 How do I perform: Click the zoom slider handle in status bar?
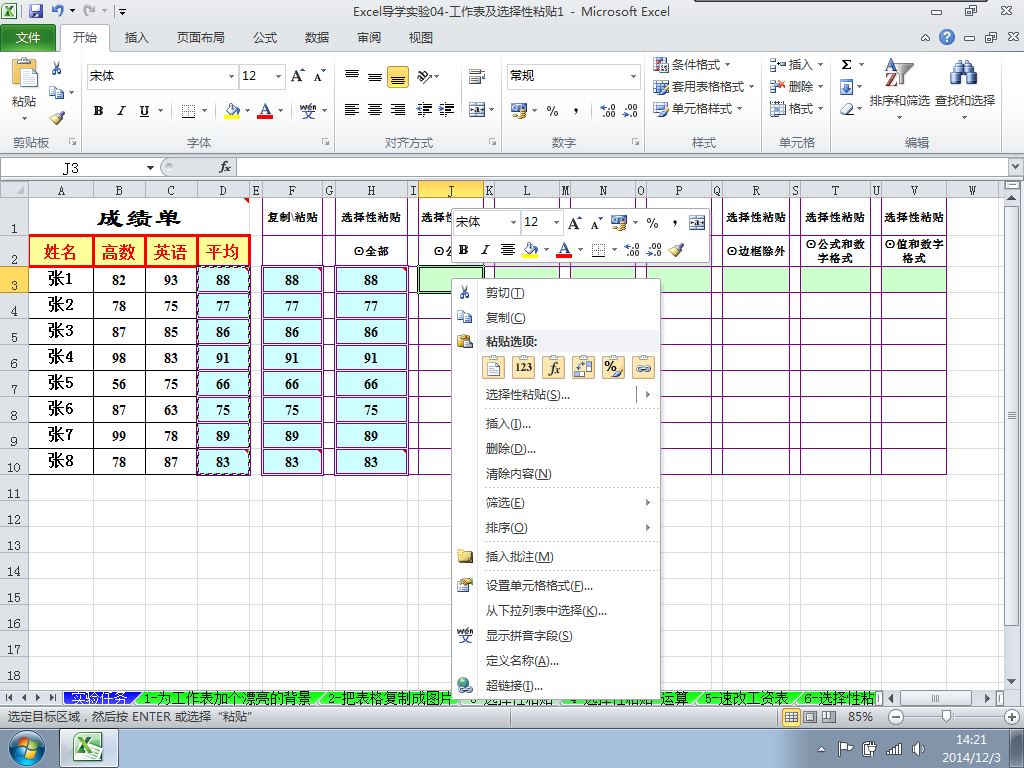point(947,717)
